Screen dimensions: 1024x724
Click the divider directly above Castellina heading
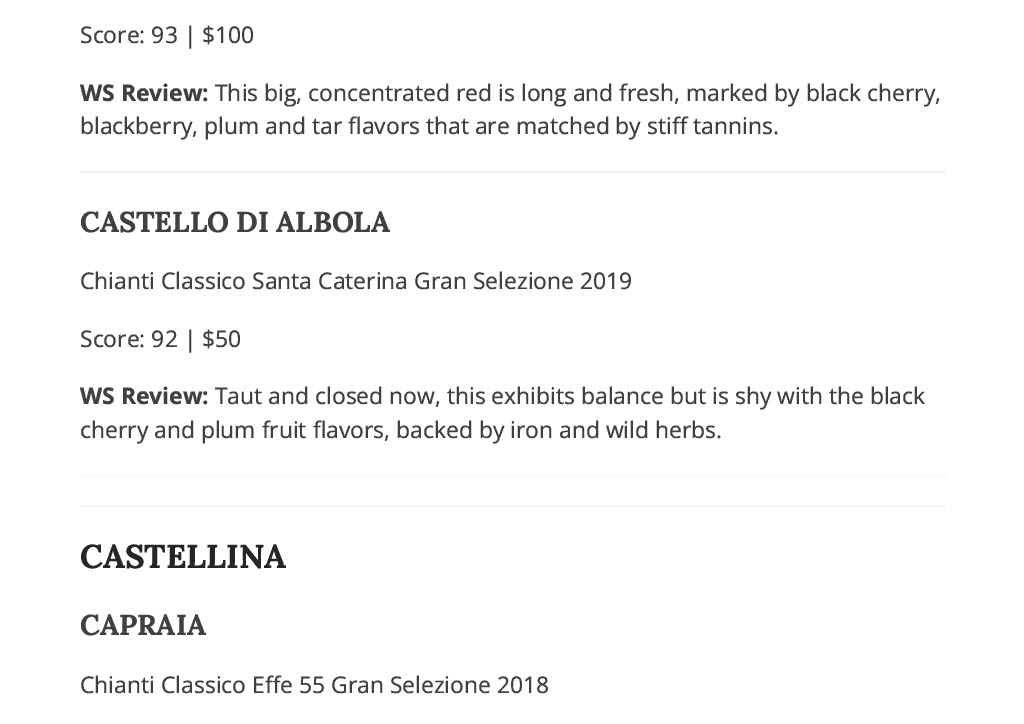coord(513,506)
